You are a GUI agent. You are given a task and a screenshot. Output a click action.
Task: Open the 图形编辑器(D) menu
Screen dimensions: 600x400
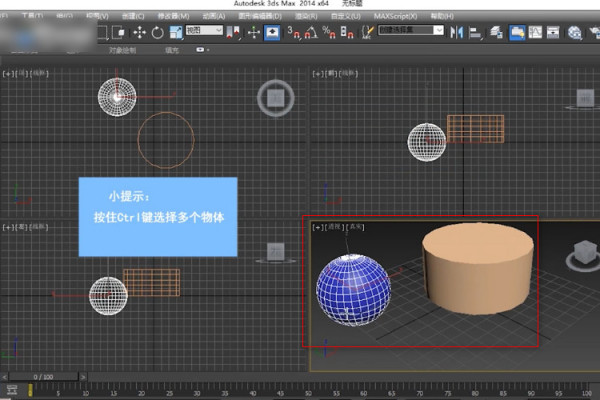[260, 16]
